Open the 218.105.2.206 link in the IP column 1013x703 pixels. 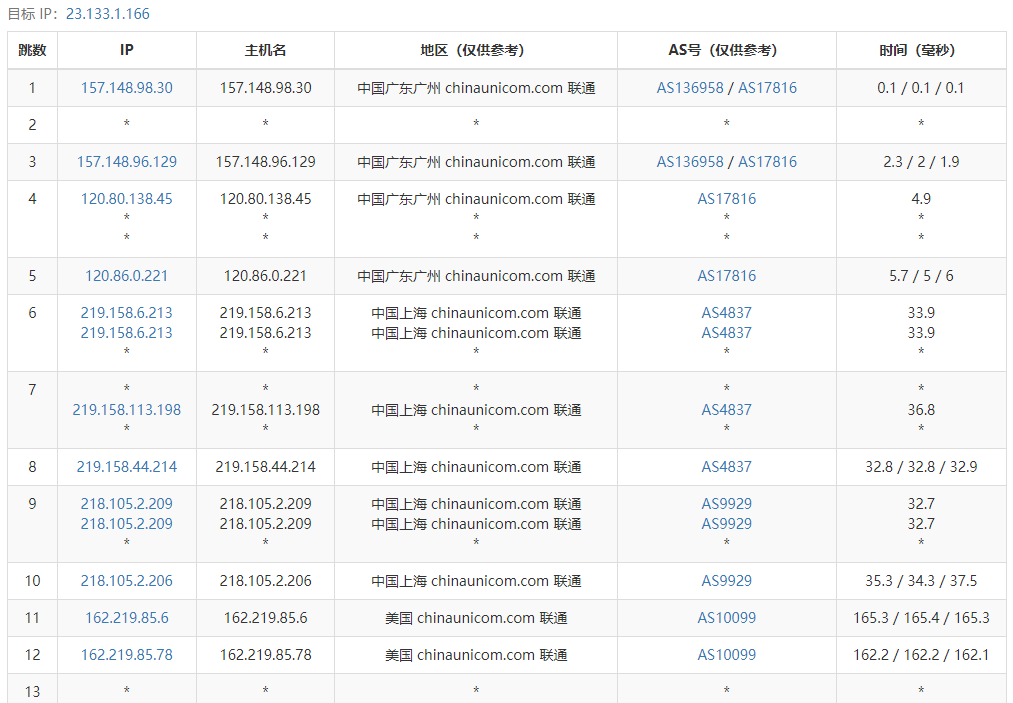pos(127,581)
